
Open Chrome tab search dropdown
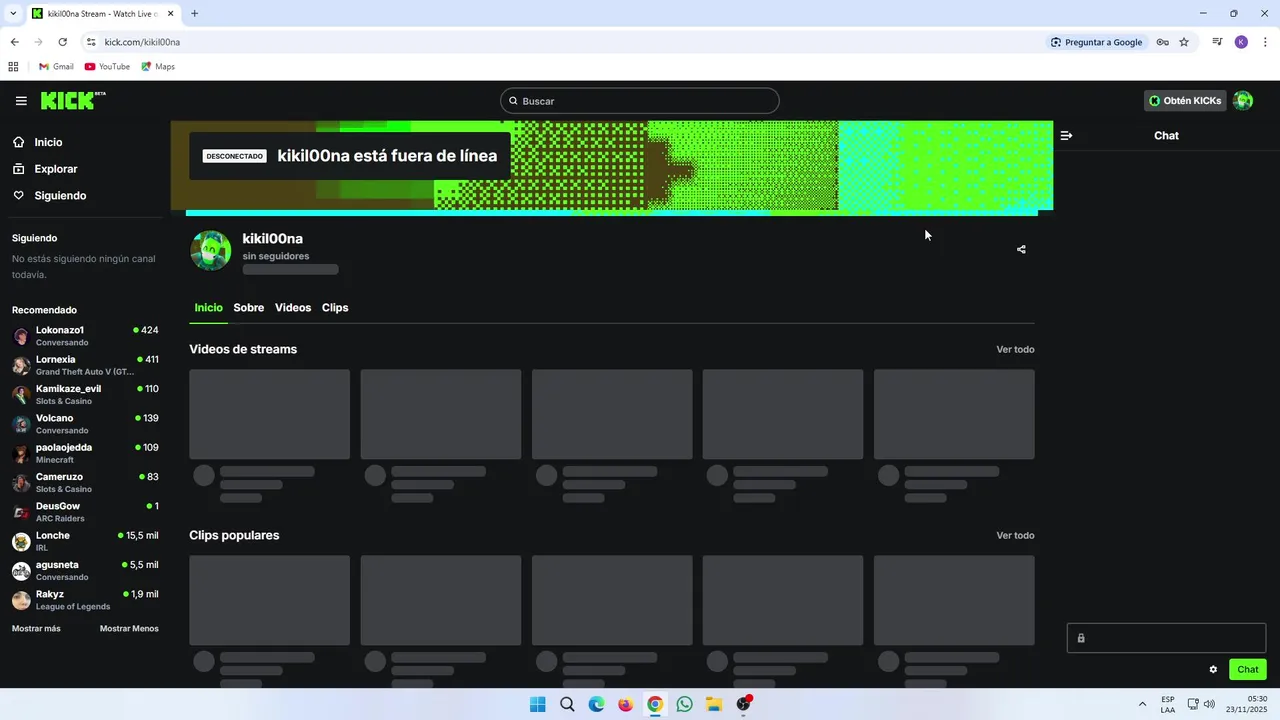(x=13, y=13)
